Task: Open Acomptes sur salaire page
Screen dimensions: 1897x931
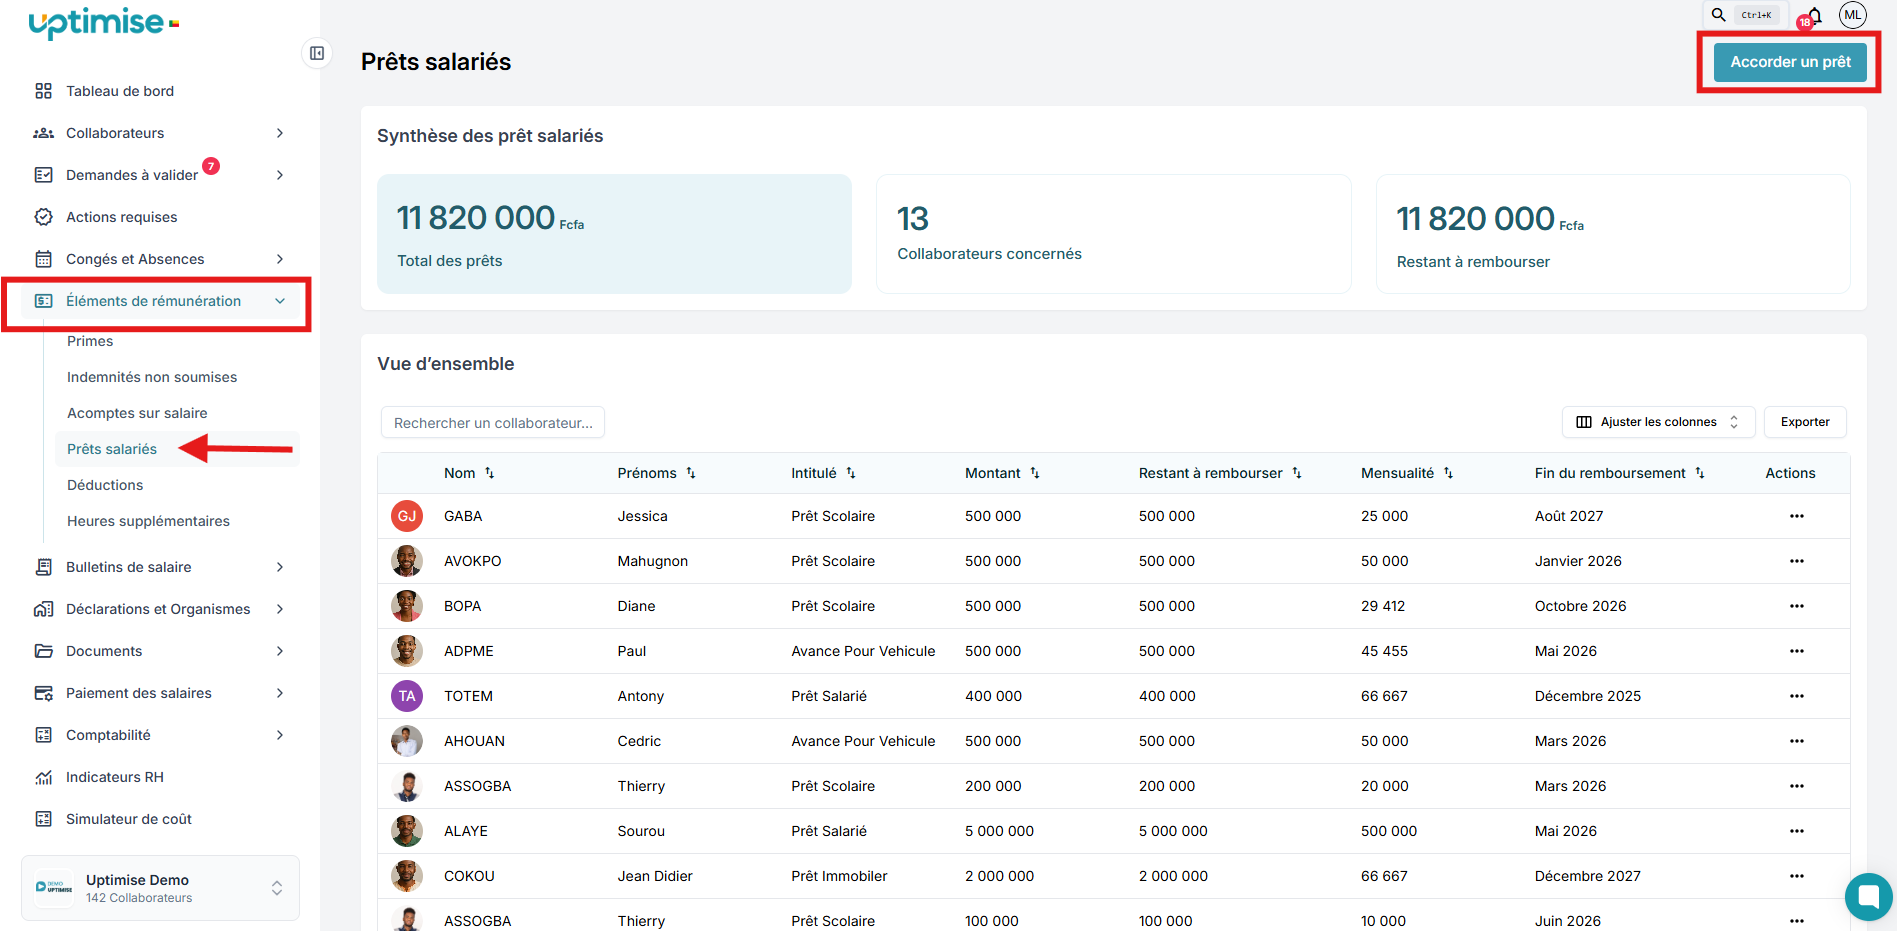Action: pyautogui.click(x=137, y=413)
